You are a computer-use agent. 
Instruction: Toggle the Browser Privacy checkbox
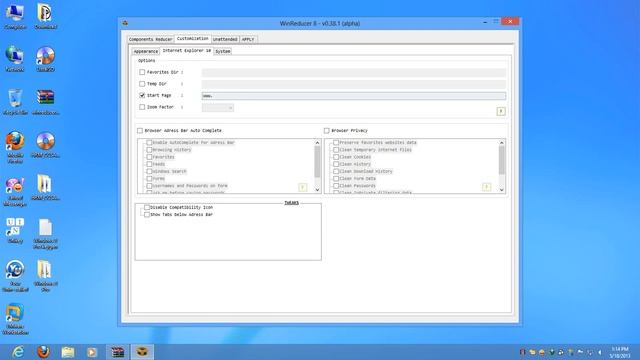coord(327,131)
